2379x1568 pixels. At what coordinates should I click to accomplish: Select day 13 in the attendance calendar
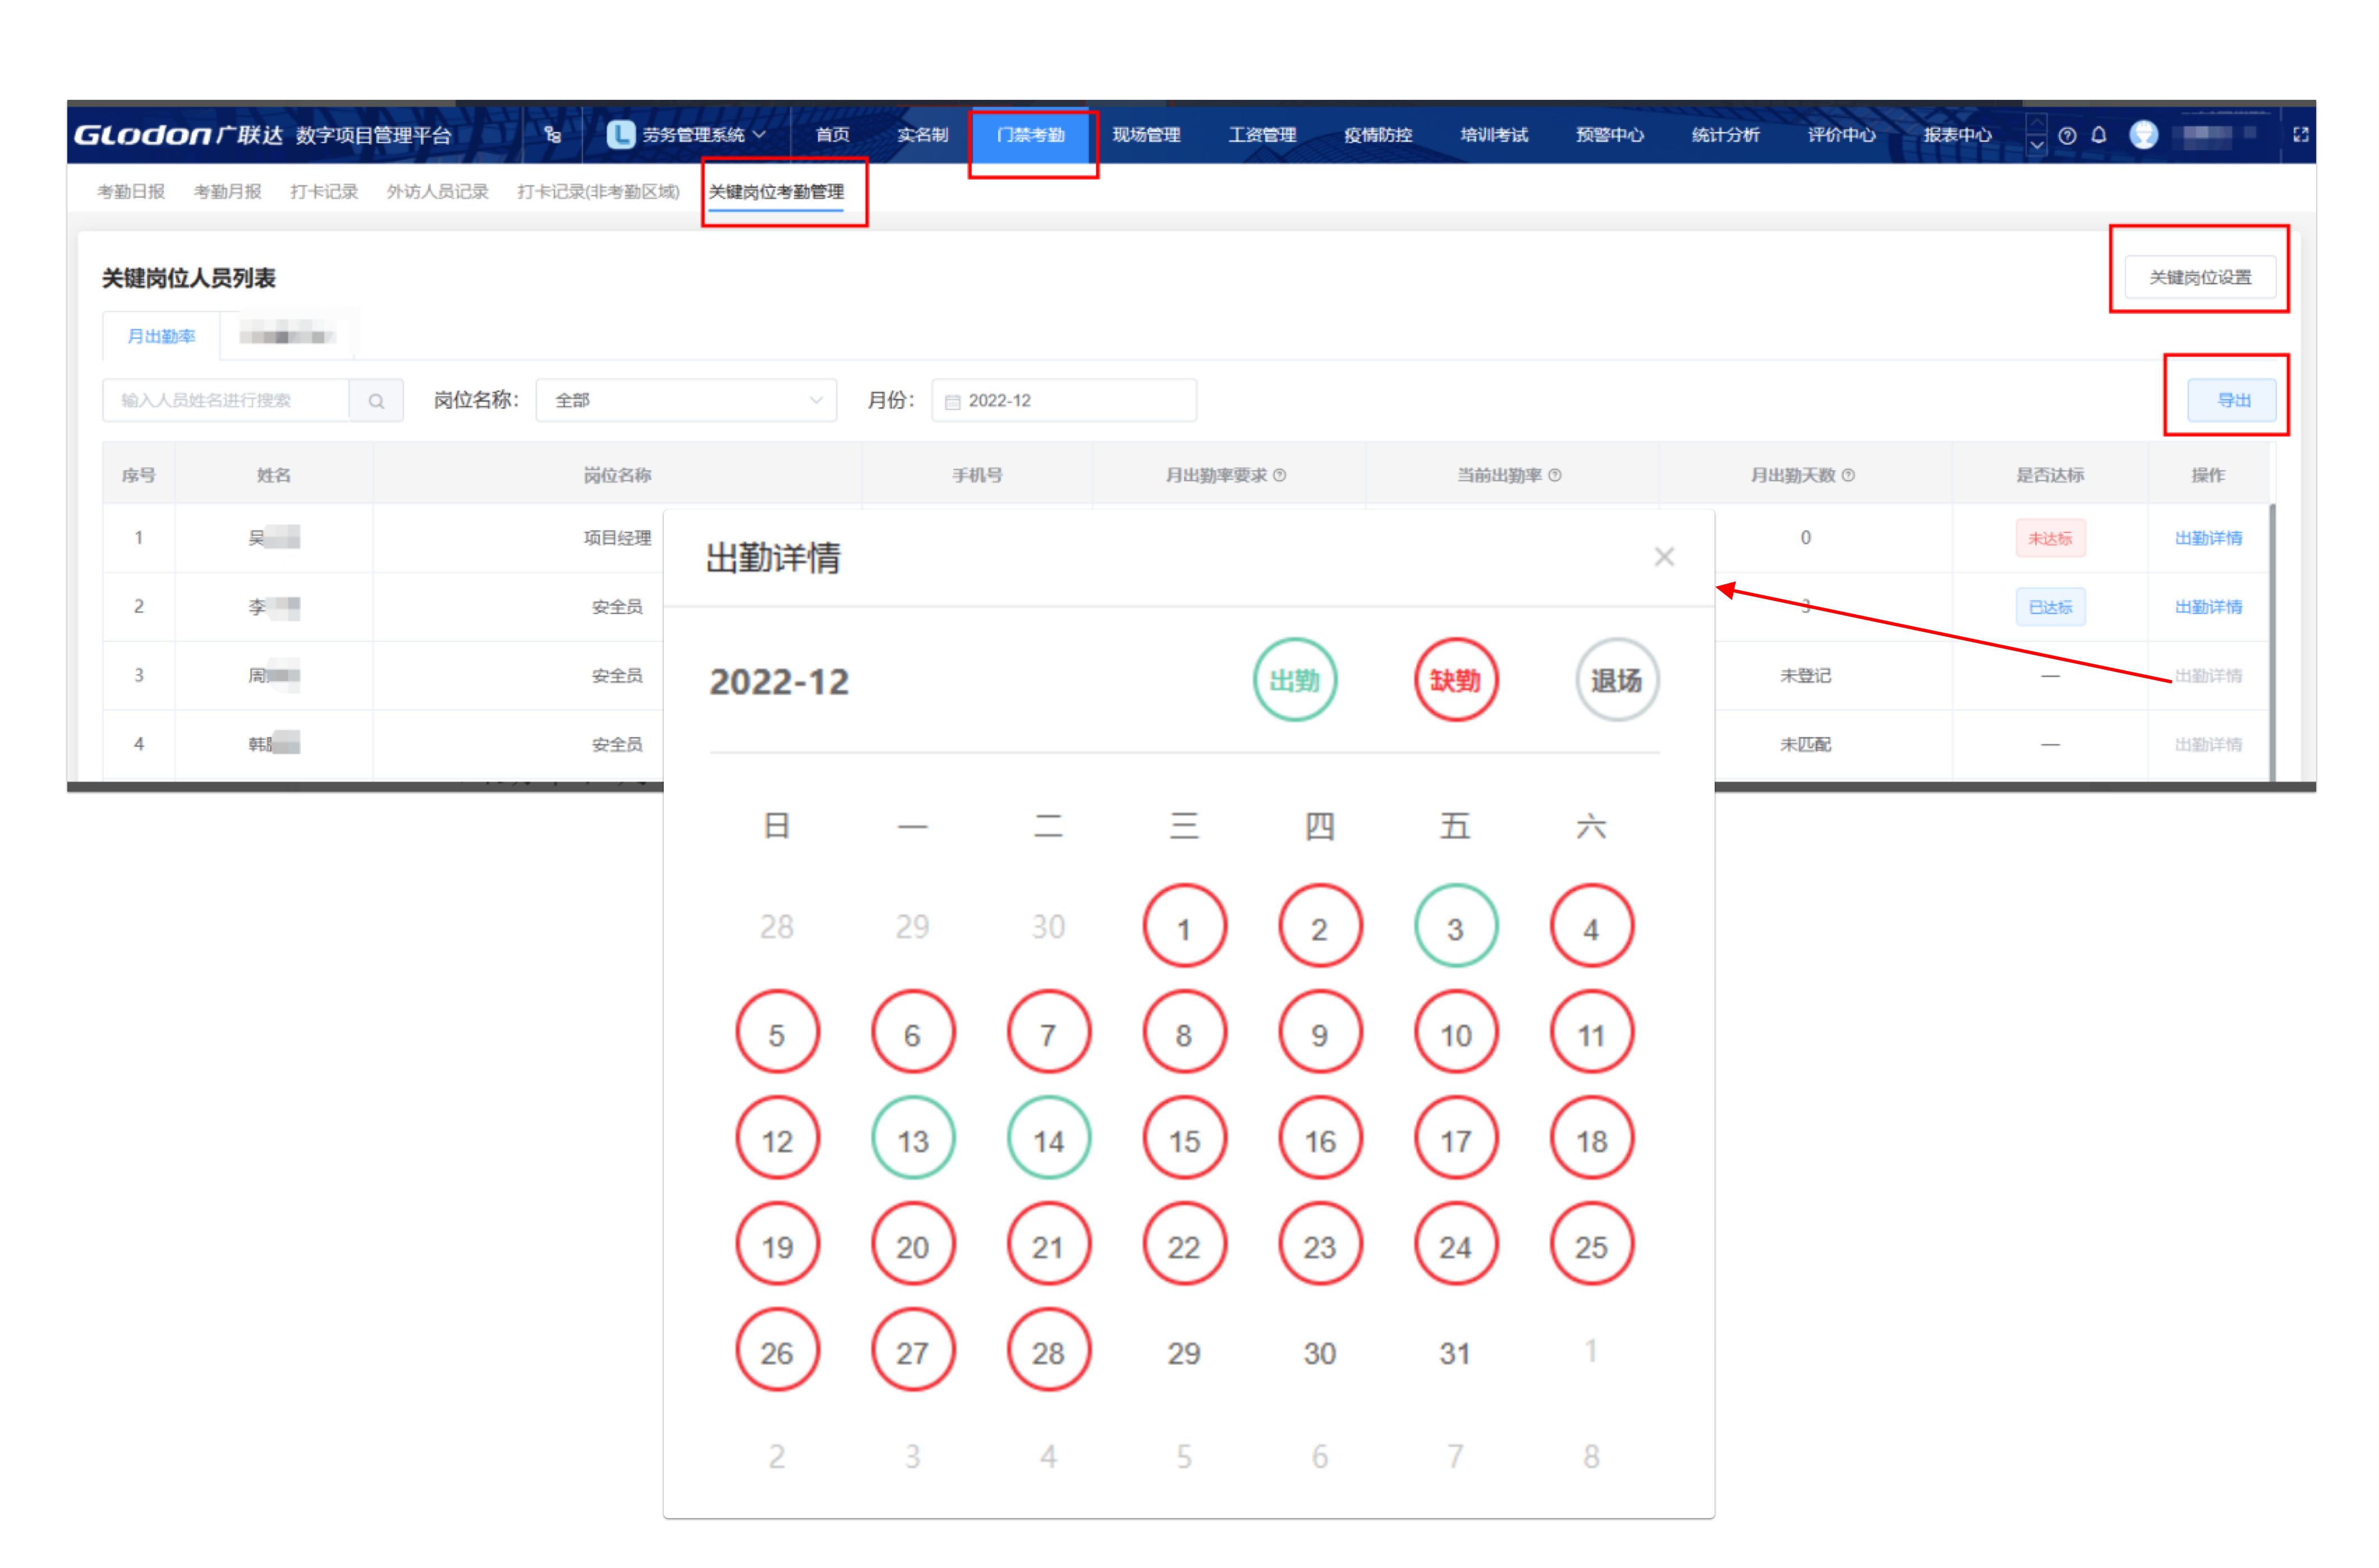[912, 1138]
